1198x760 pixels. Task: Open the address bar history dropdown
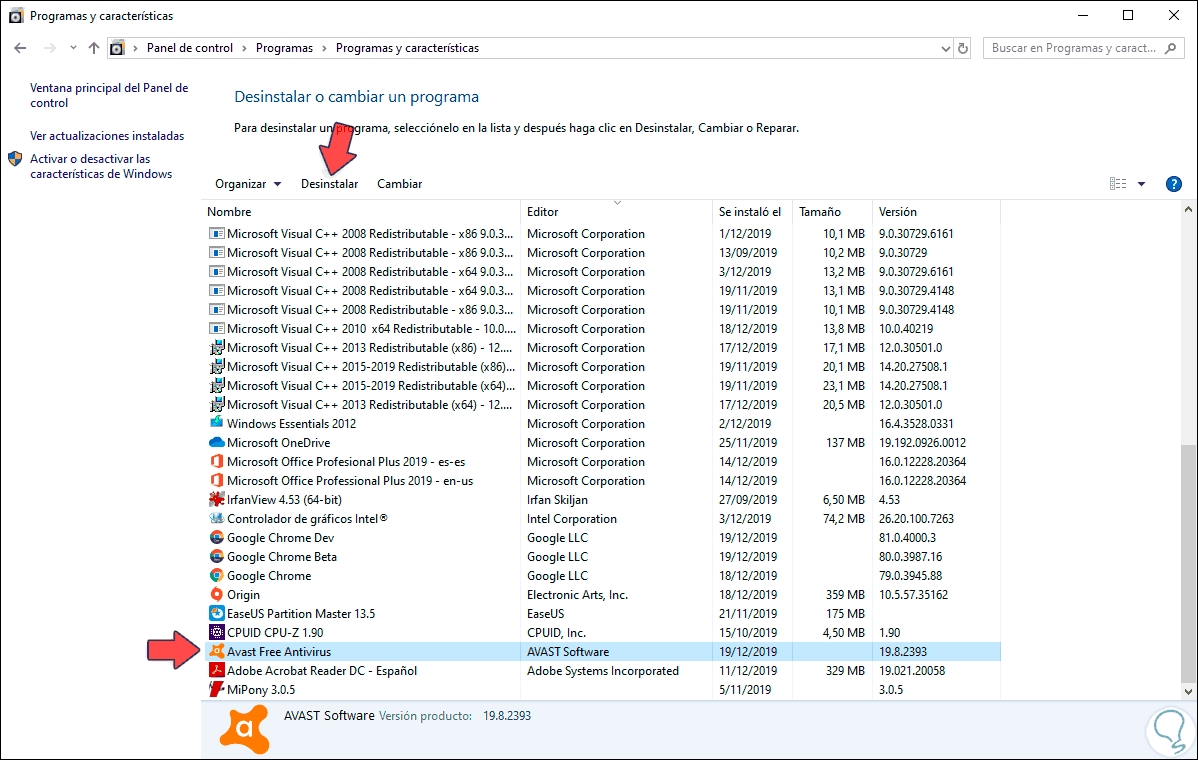(945, 48)
